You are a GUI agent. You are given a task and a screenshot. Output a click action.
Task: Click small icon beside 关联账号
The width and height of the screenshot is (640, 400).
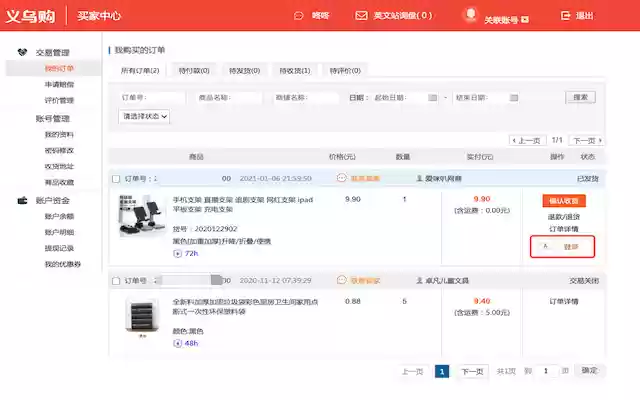point(525,19)
